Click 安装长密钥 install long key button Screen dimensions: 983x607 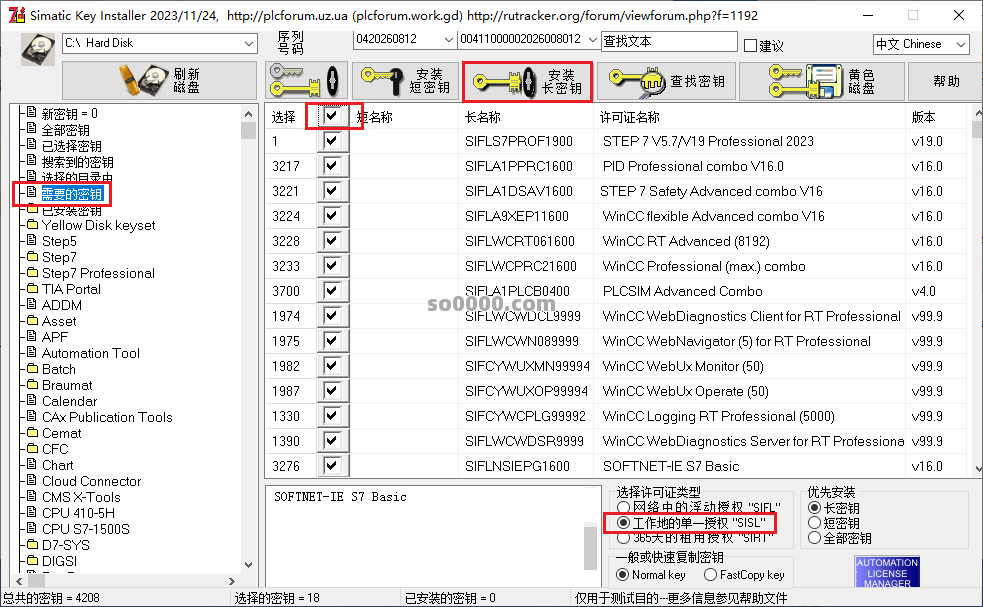click(x=528, y=81)
